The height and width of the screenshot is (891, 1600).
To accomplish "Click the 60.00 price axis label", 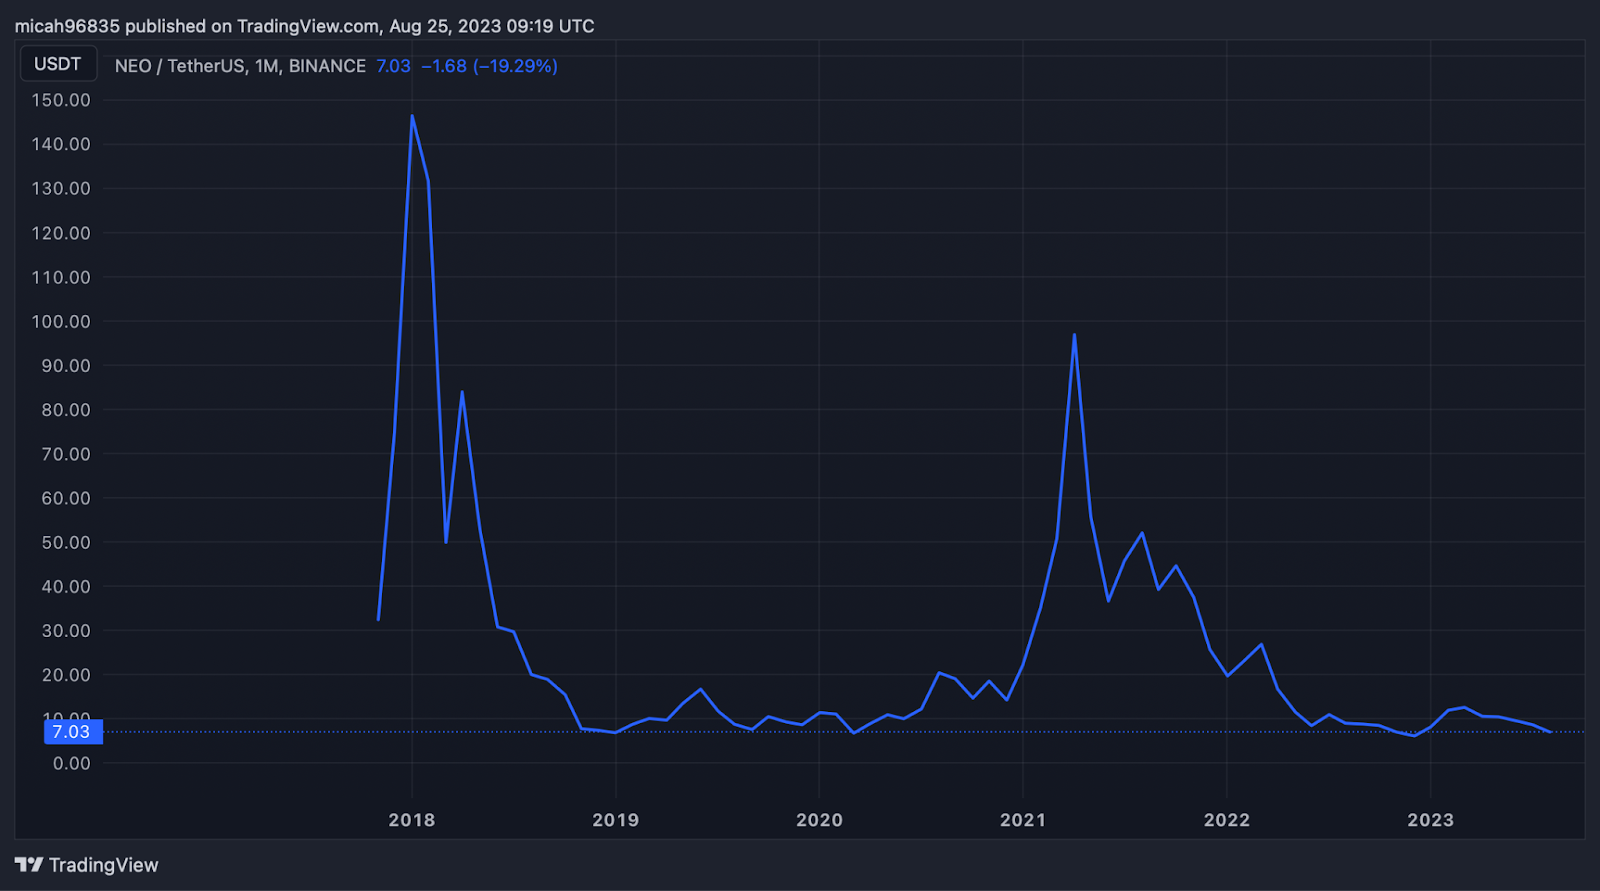I will (x=66, y=498).
